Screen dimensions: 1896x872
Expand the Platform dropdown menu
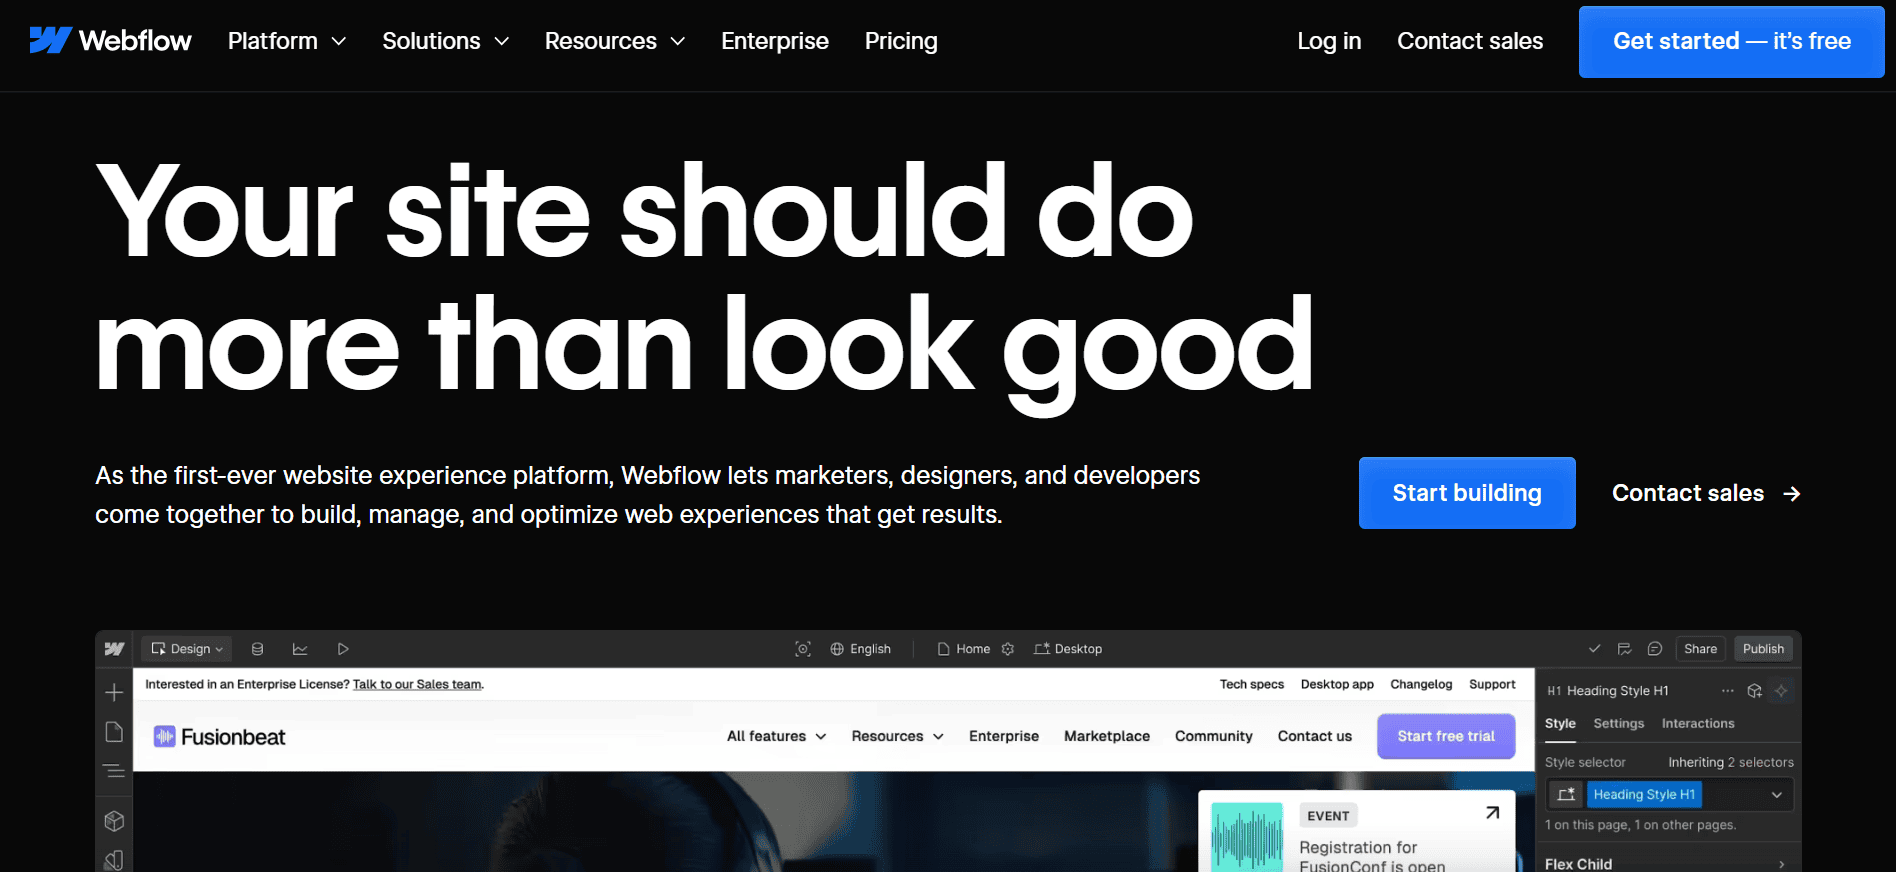point(286,41)
